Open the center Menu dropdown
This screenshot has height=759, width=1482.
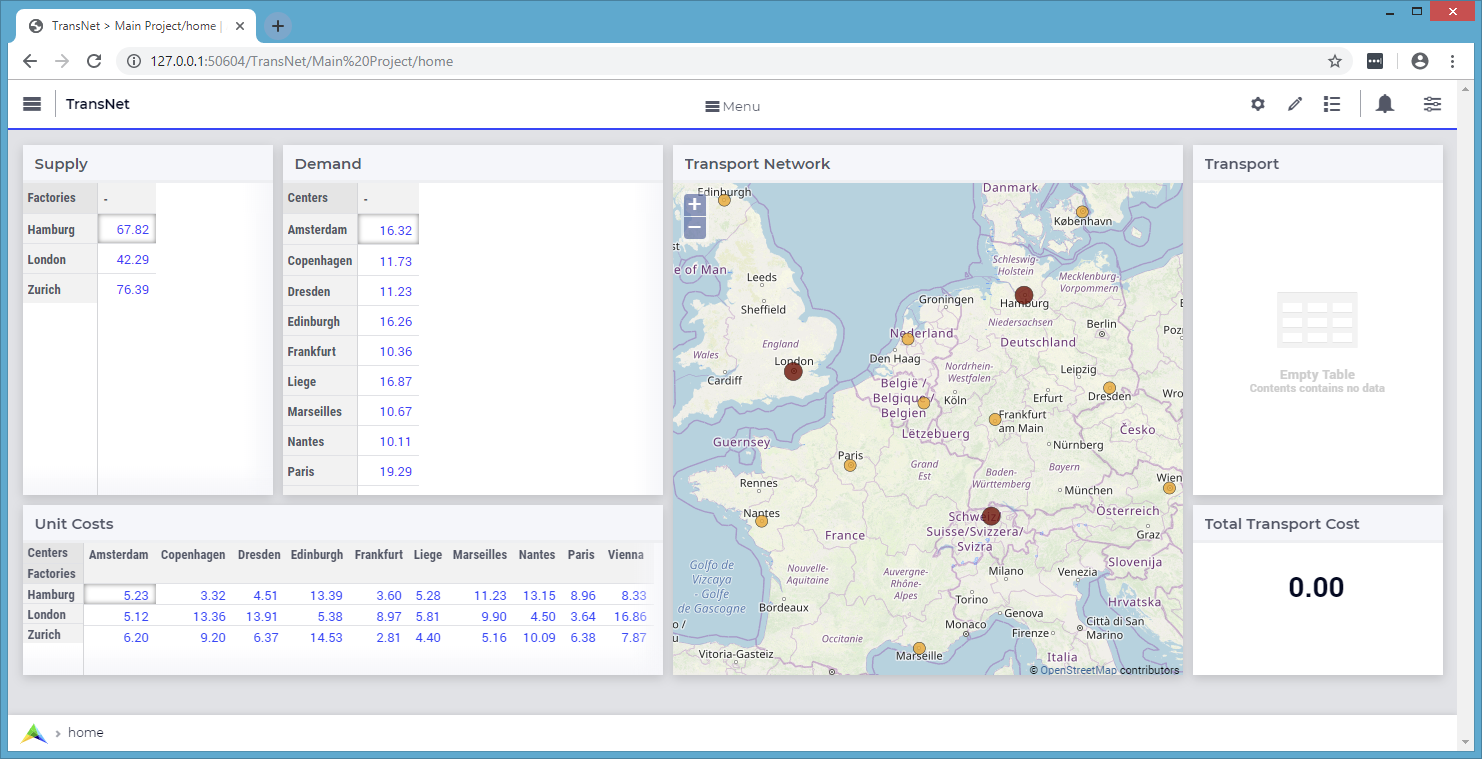click(733, 106)
